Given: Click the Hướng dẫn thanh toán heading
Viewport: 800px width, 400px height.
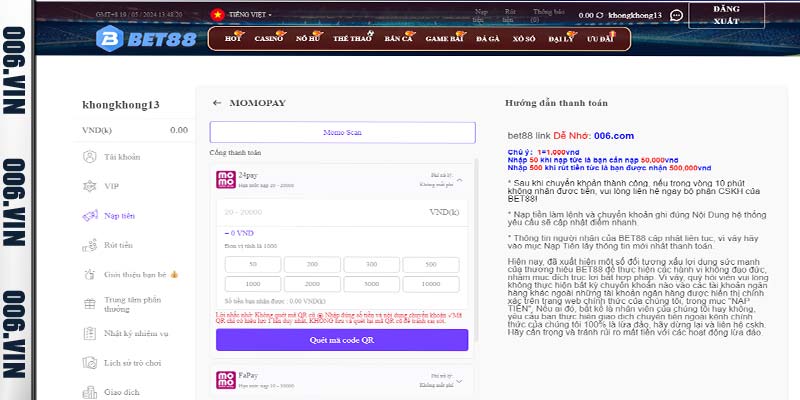Looking at the screenshot, I should point(556,103).
